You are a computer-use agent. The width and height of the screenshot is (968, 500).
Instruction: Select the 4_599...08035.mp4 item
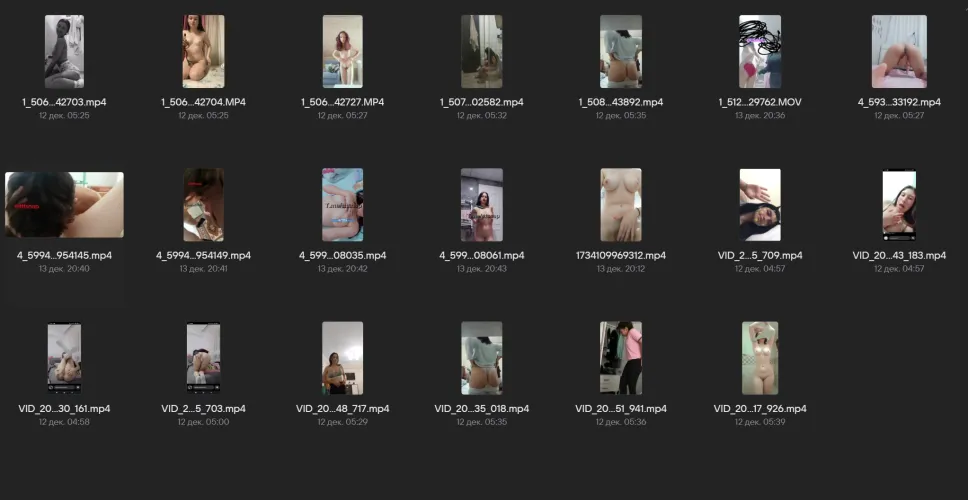pos(342,205)
